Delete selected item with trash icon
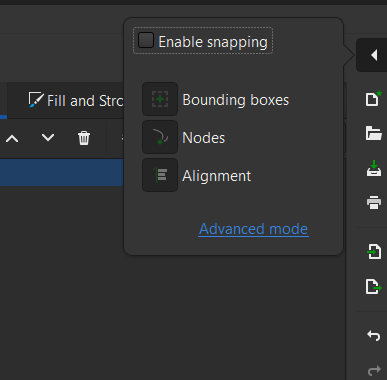 84,138
